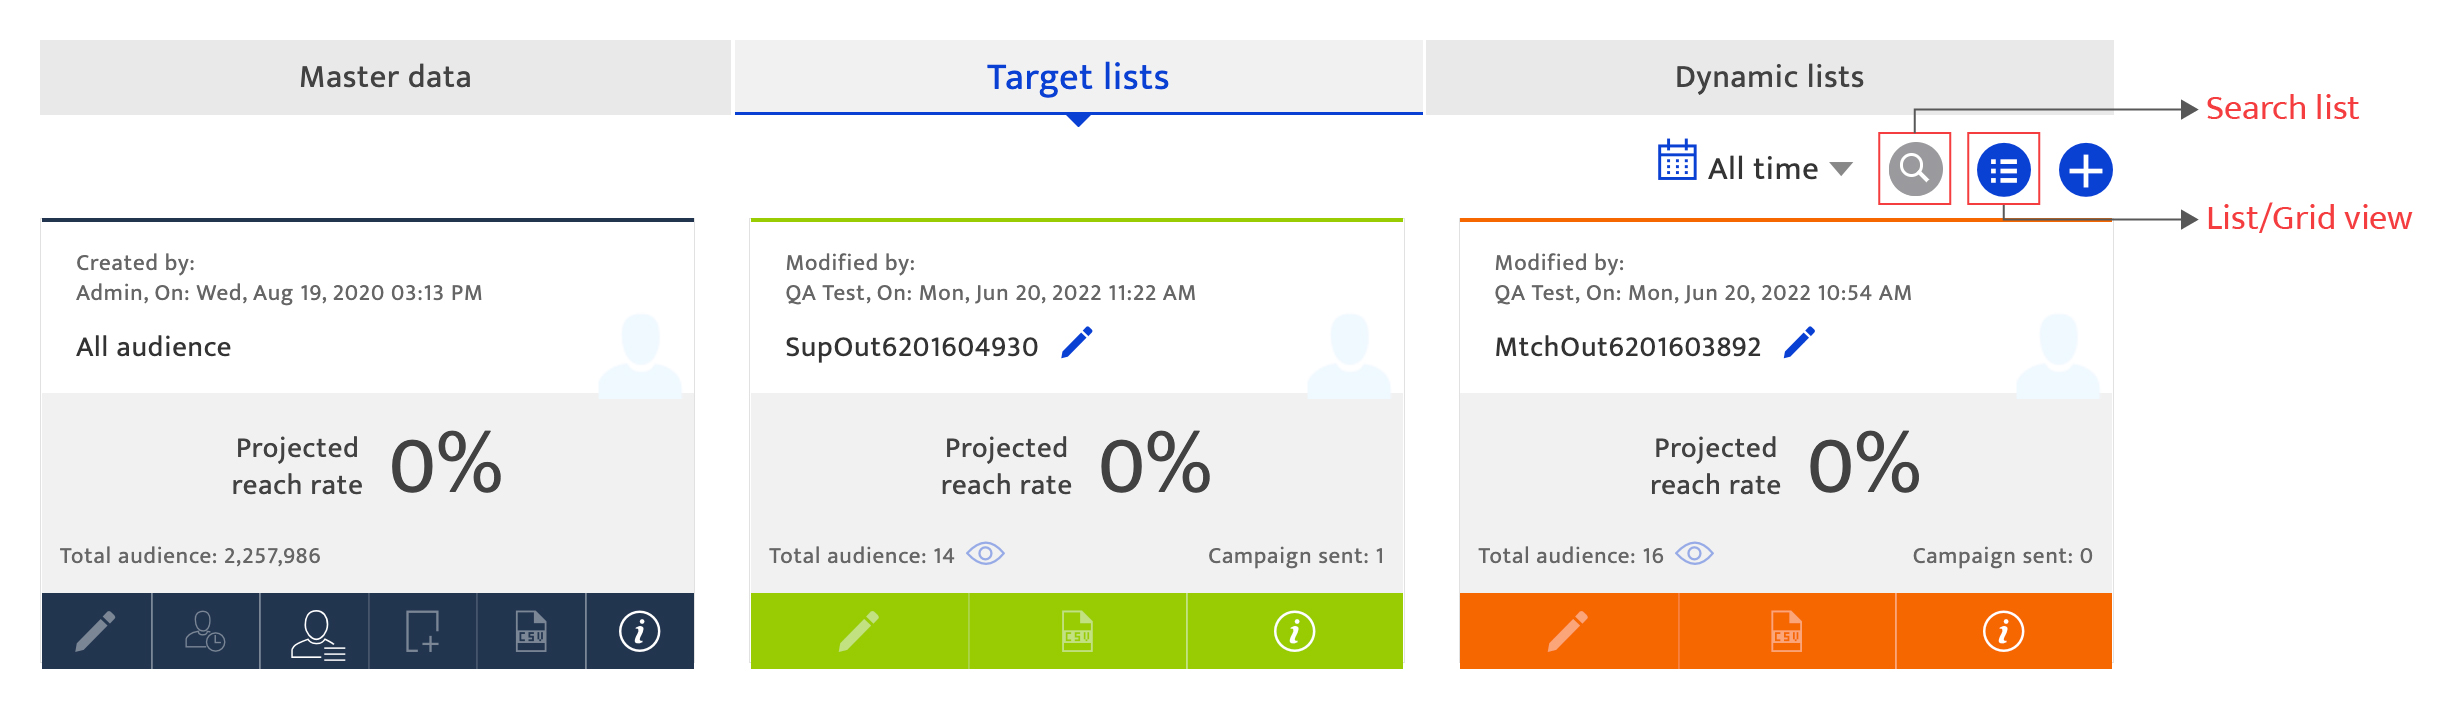Select the All time date filter label
The image size is (2453, 709).
[1762, 168]
